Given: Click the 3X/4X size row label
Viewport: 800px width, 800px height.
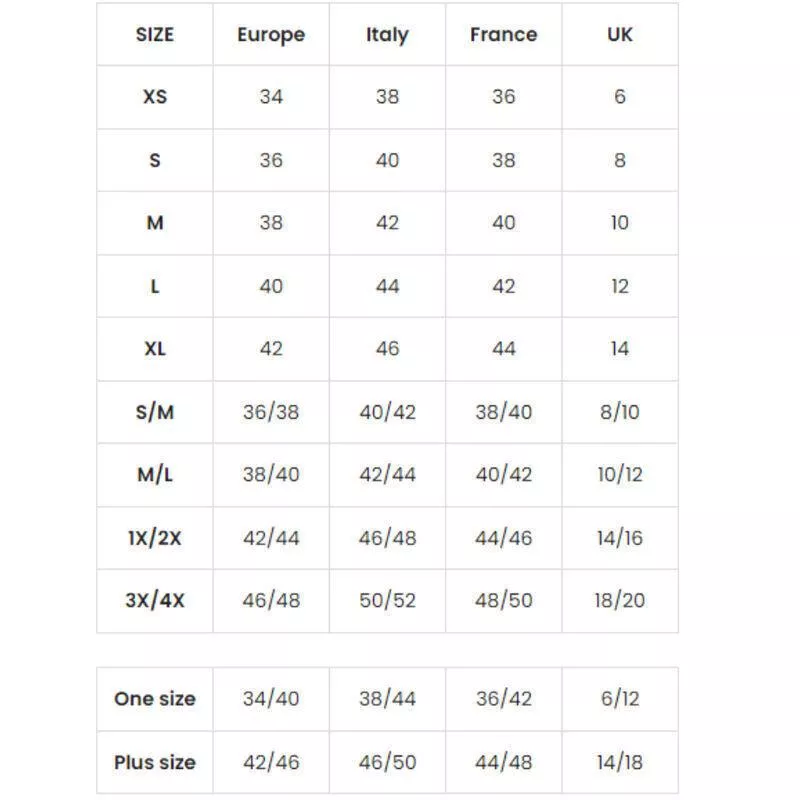Looking at the screenshot, I should pyautogui.click(x=155, y=601).
